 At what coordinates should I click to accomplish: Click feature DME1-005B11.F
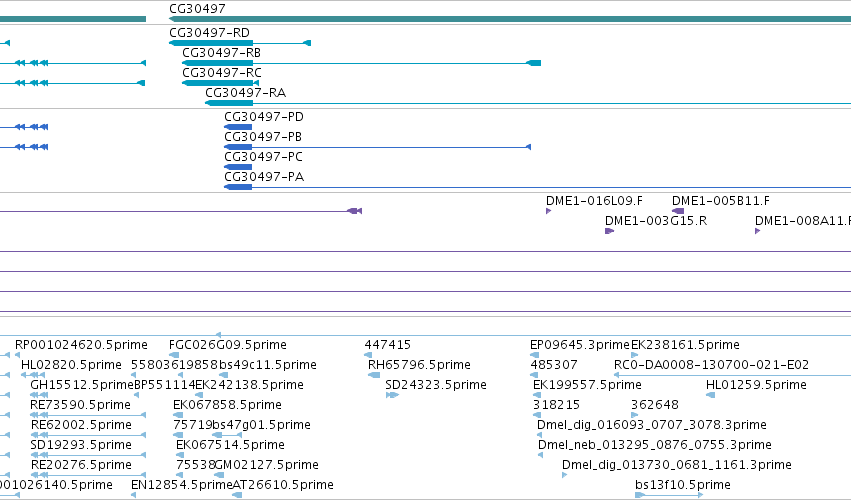(x=721, y=201)
